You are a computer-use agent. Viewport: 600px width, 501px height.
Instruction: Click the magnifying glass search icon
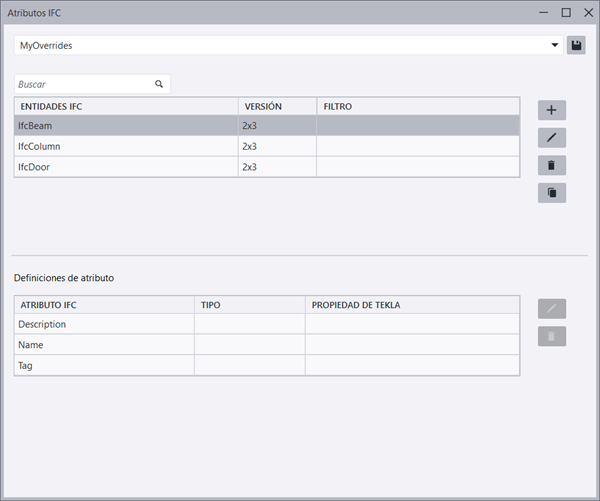click(159, 84)
